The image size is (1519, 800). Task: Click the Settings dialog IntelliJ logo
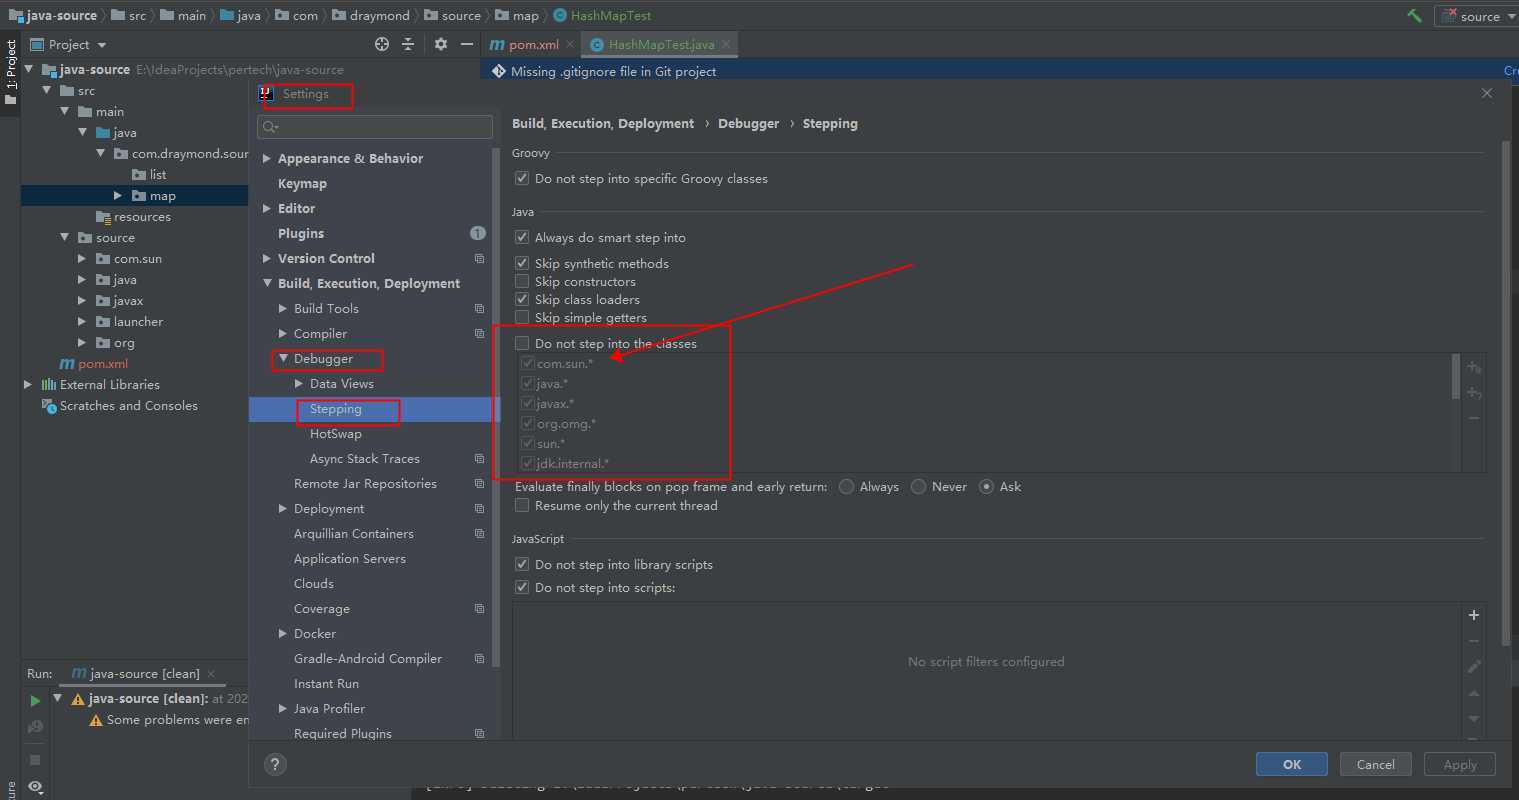pos(266,93)
